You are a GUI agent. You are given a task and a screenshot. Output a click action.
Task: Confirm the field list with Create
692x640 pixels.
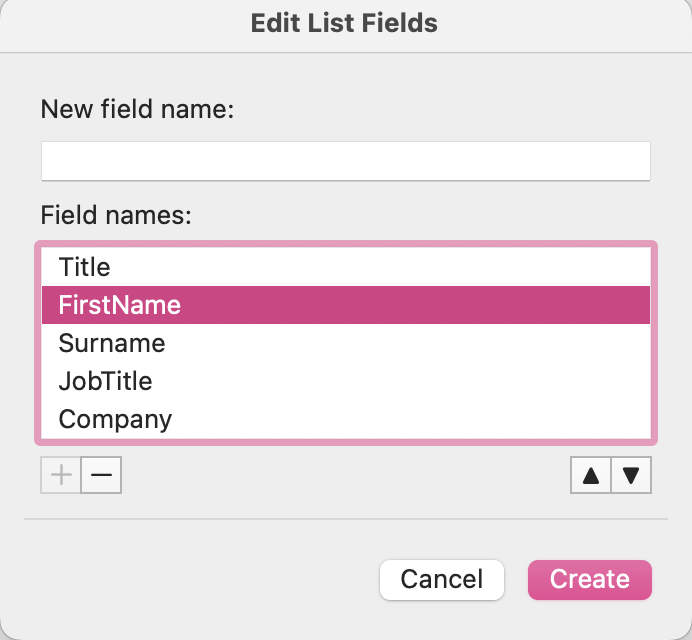point(590,579)
